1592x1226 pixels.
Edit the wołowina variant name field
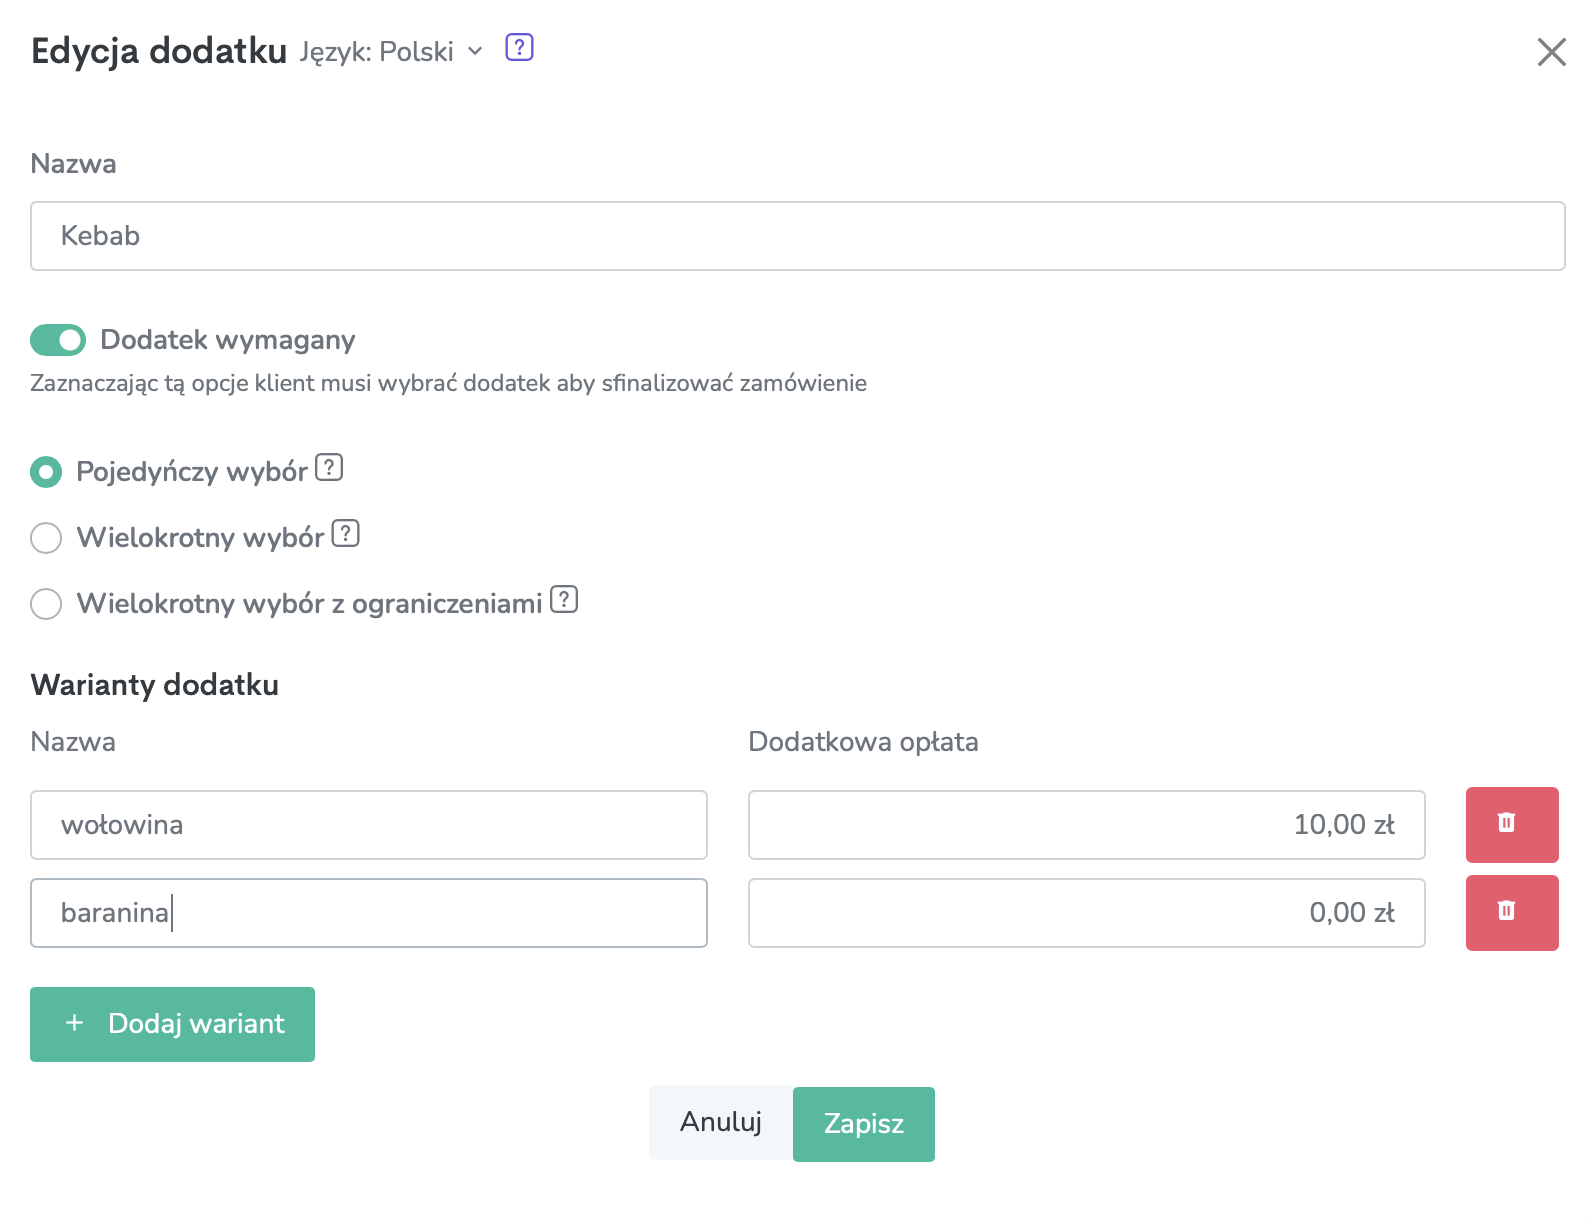369,825
